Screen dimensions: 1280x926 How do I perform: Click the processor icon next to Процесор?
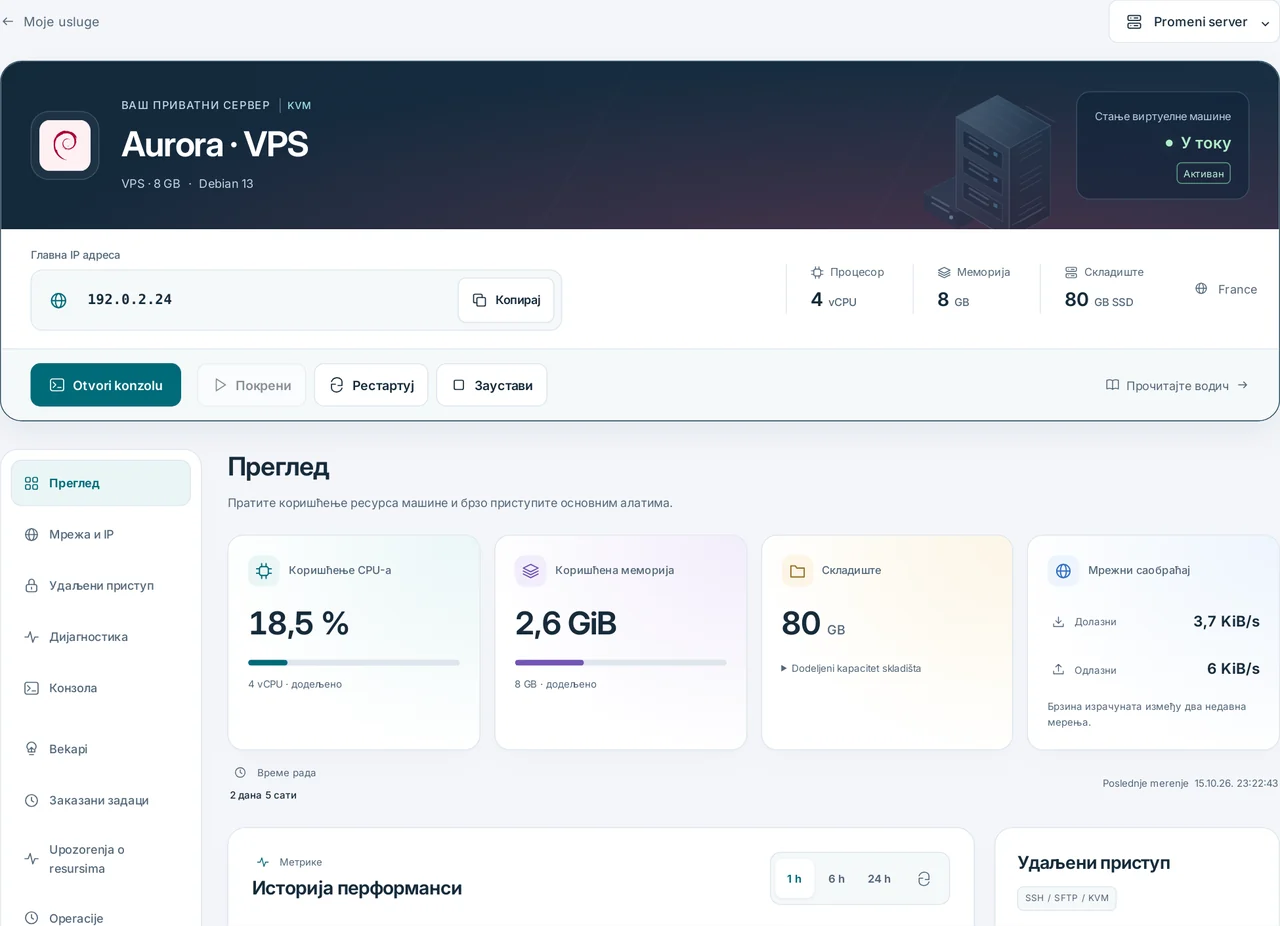817,272
